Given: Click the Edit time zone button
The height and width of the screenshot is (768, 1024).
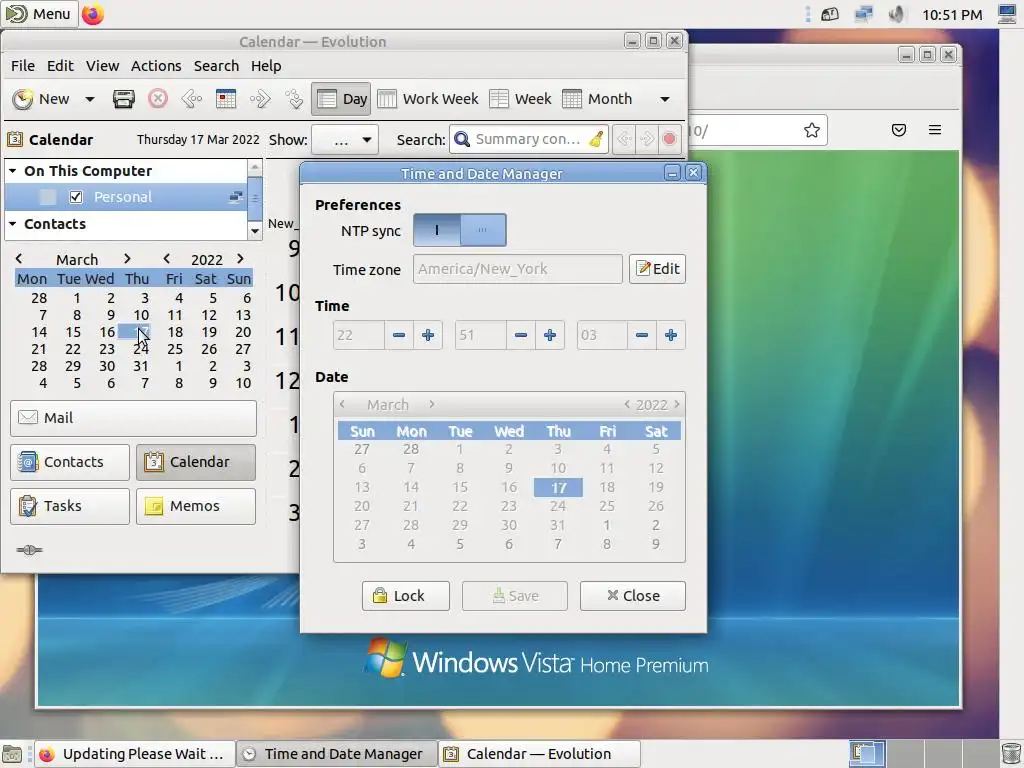Looking at the screenshot, I should pos(657,268).
